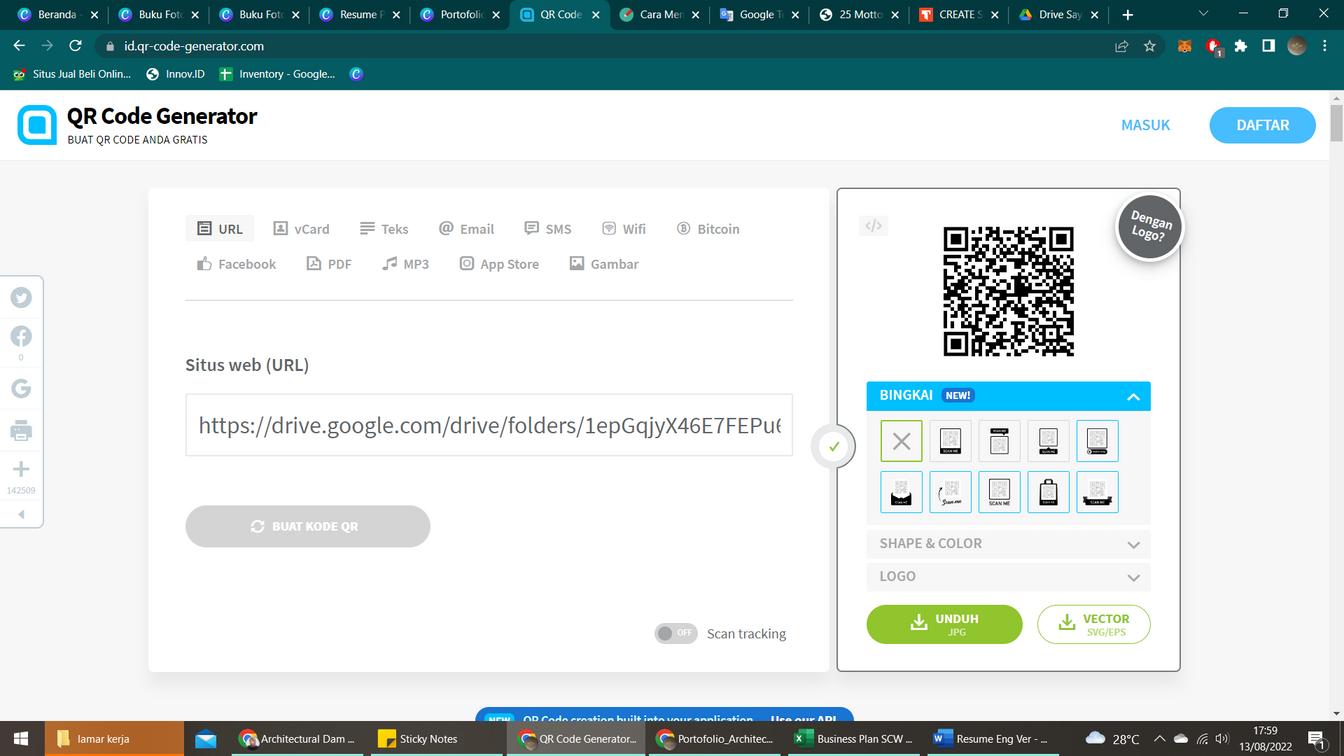Click the print icon in the sidebar
The width and height of the screenshot is (1344, 756).
[21, 431]
